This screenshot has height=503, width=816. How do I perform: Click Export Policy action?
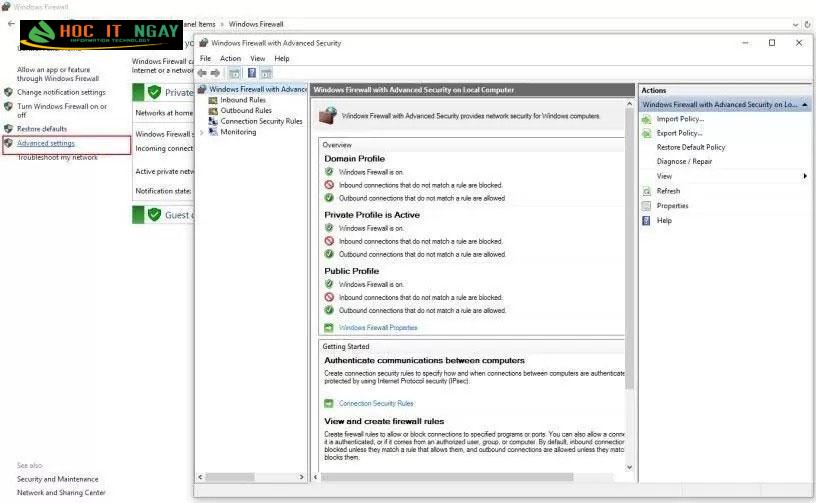(x=679, y=133)
